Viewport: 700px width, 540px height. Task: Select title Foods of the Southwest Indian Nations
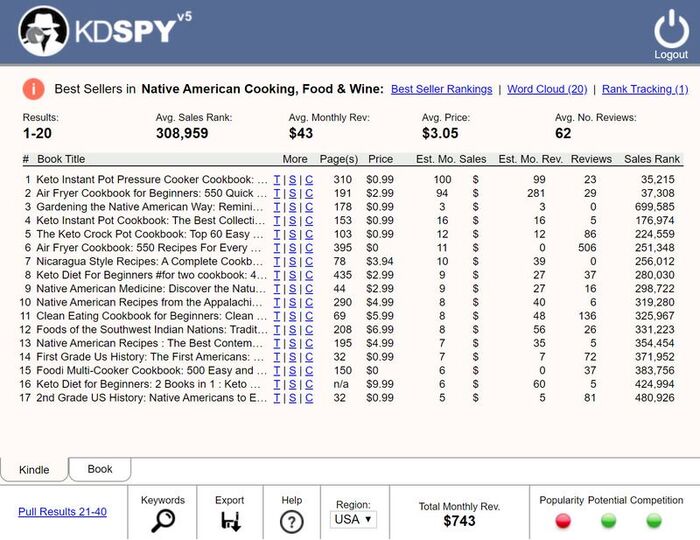coord(152,329)
